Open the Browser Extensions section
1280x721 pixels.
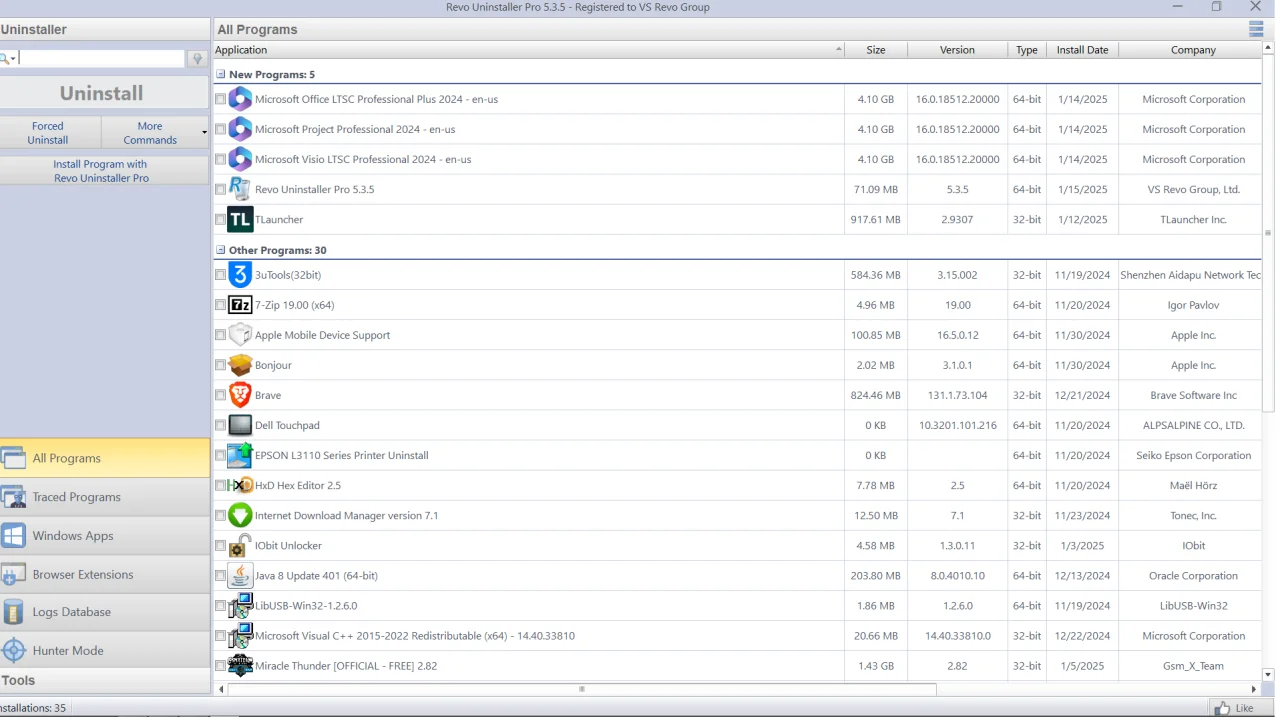click(104, 574)
